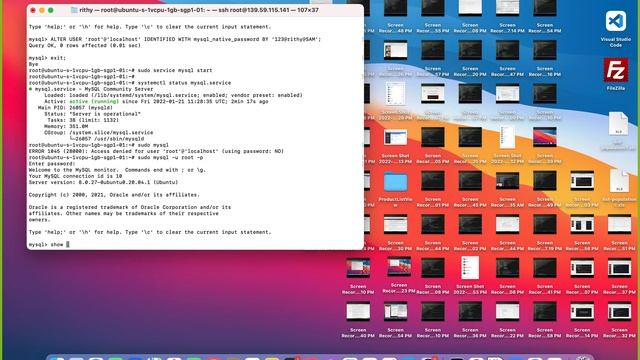Select Screen Recording ending 09 PM
This screenshot has height=360, width=640.
pyautogui.click(x=433, y=269)
